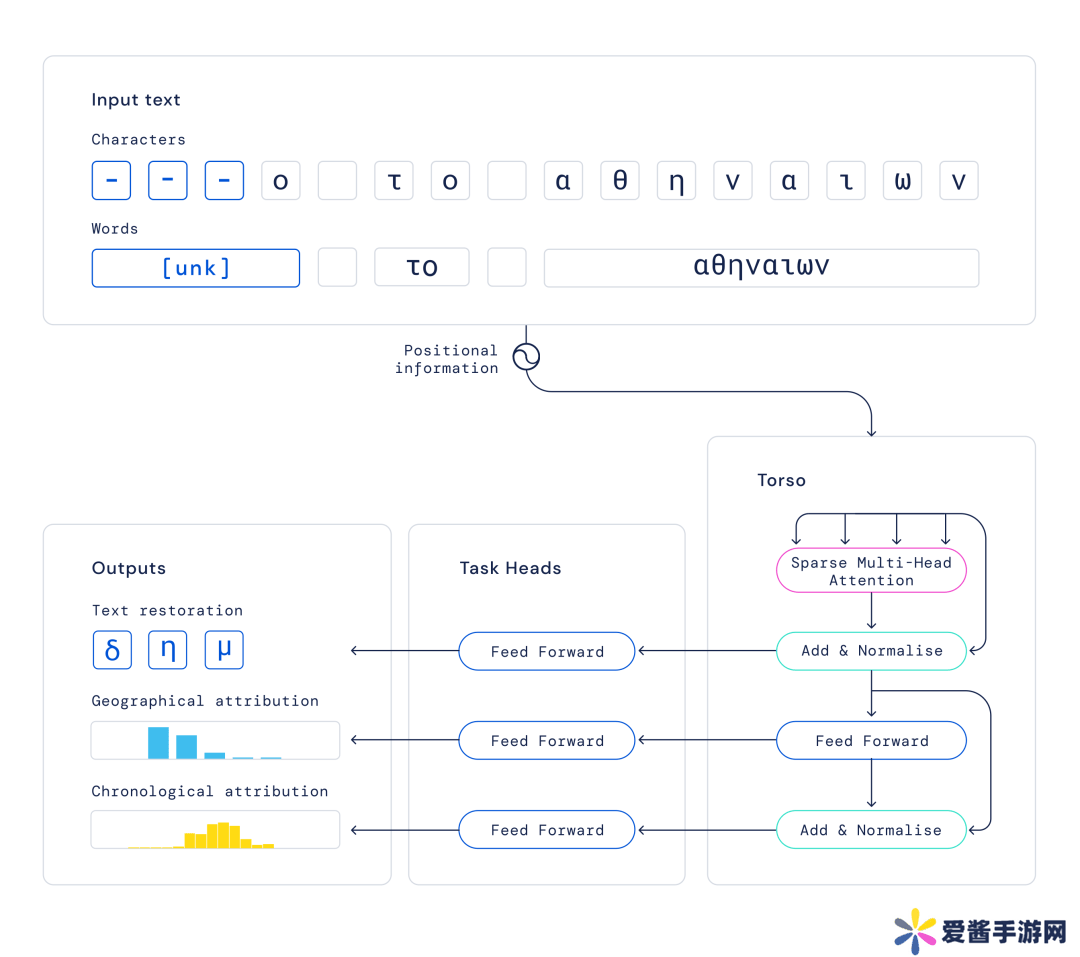Image resolution: width=1080 pixels, height=957 pixels.
Task: Click the Sparse Multi-Head Attention block
Action: (871, 570)
